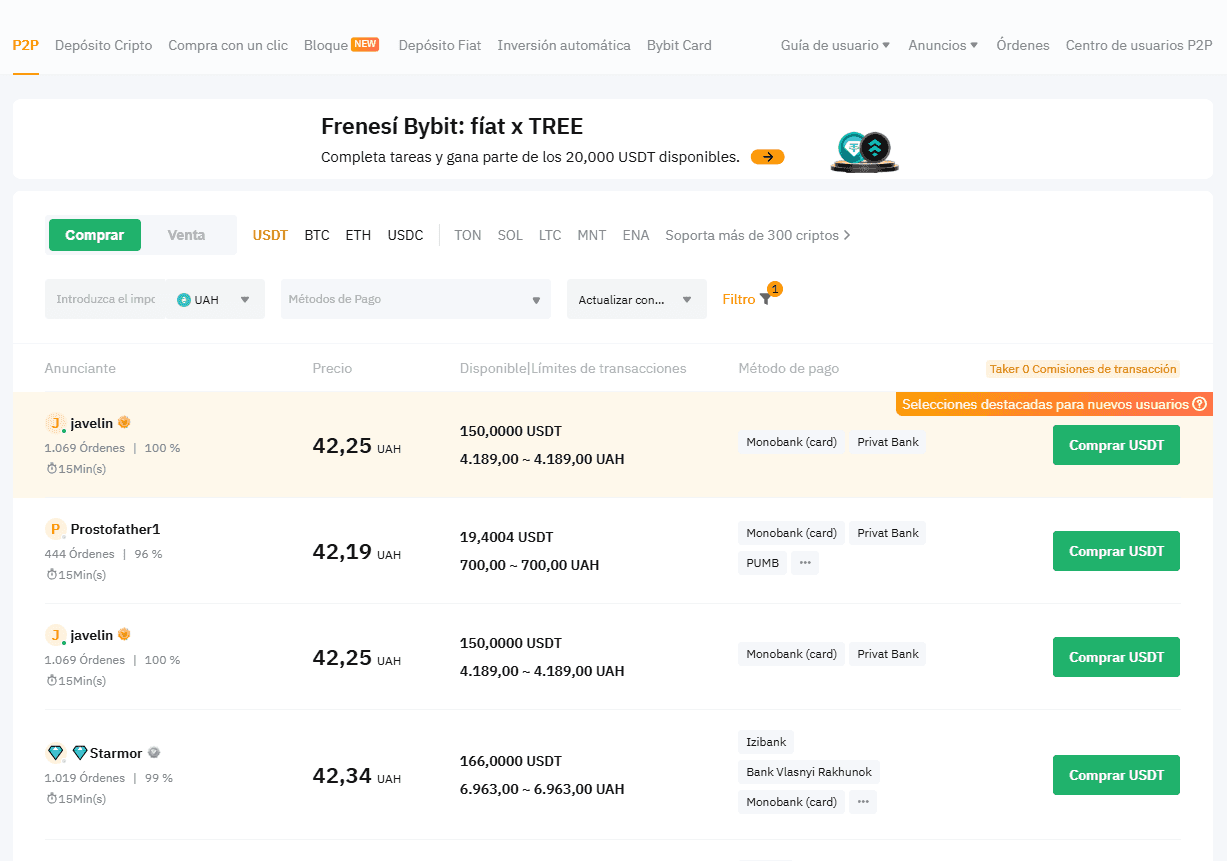Expand the Anuncios menu
The height and width of the screenshot is (861, 1227).
point(943,45)
